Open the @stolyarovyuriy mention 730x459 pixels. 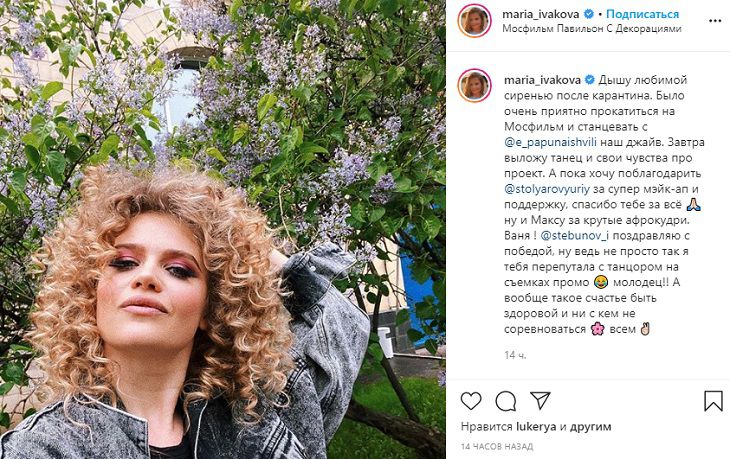point(547,189)
